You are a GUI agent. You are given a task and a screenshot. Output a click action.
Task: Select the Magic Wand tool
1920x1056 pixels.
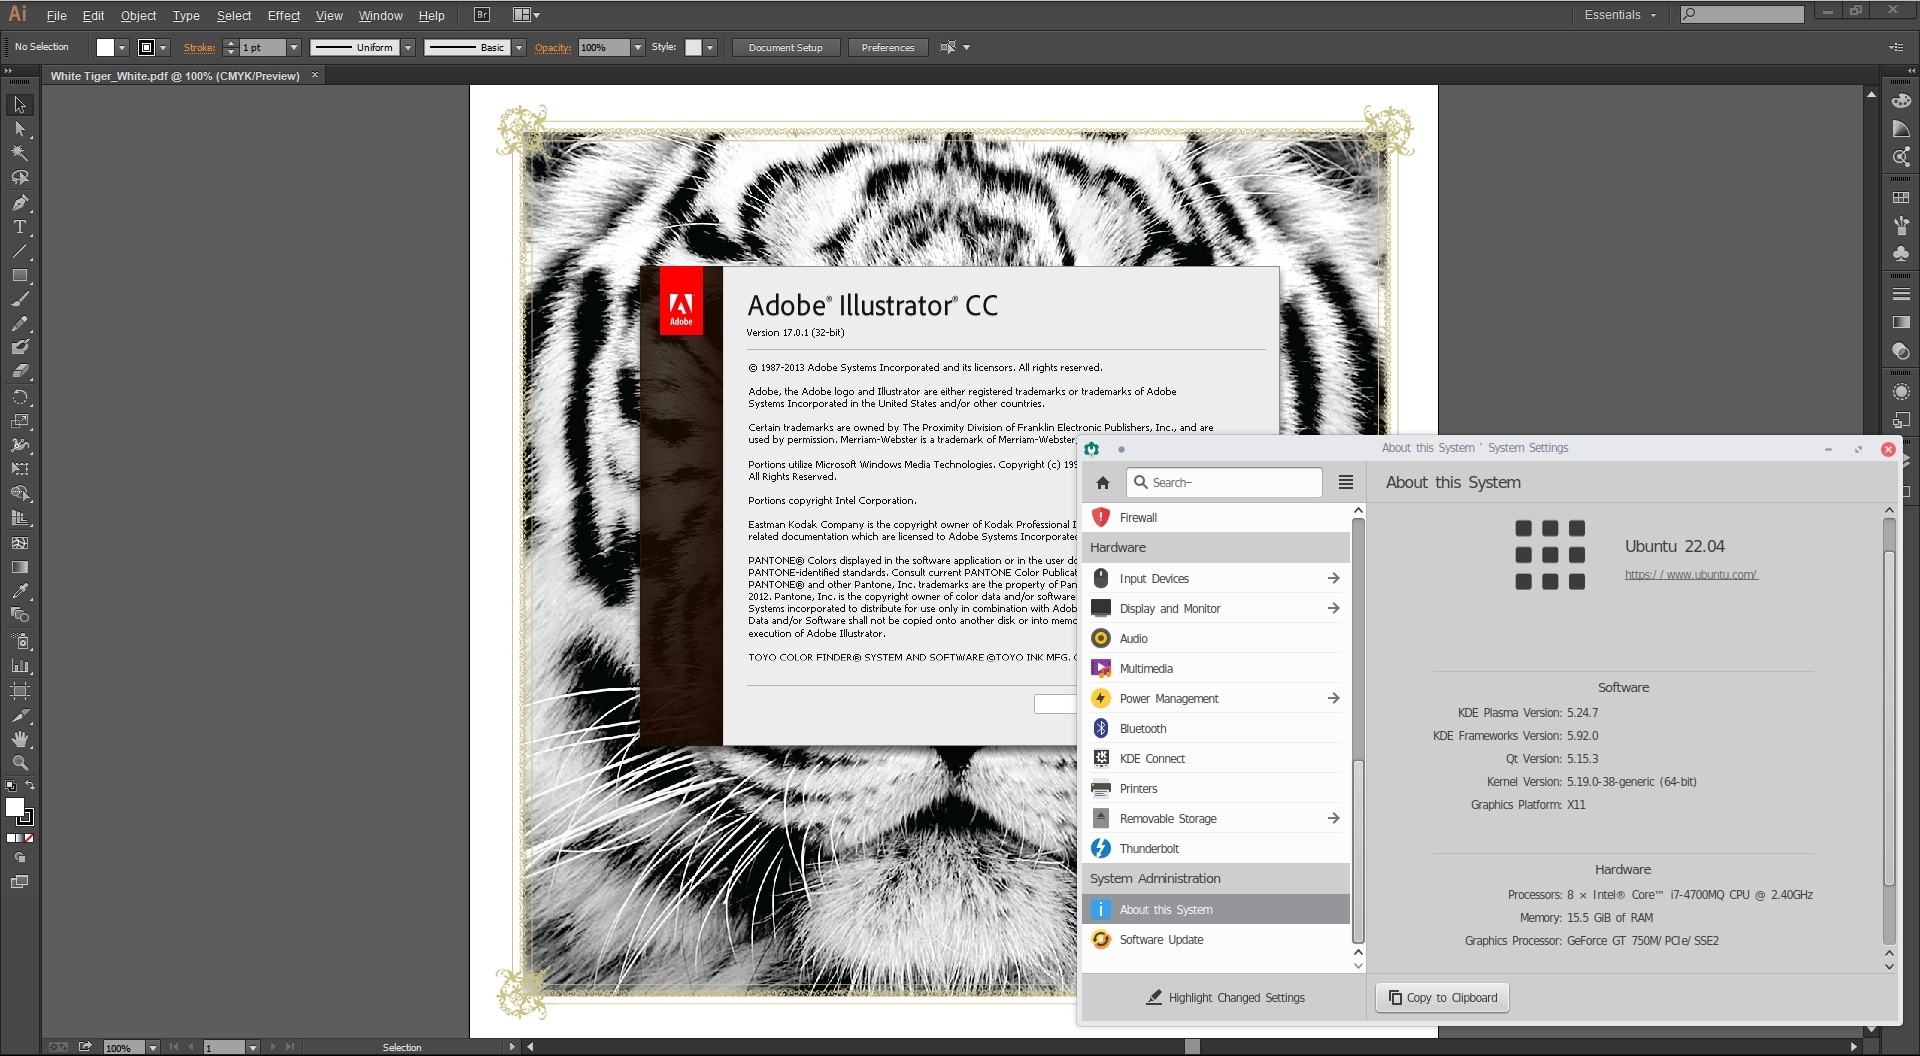[x=20, y=153]
